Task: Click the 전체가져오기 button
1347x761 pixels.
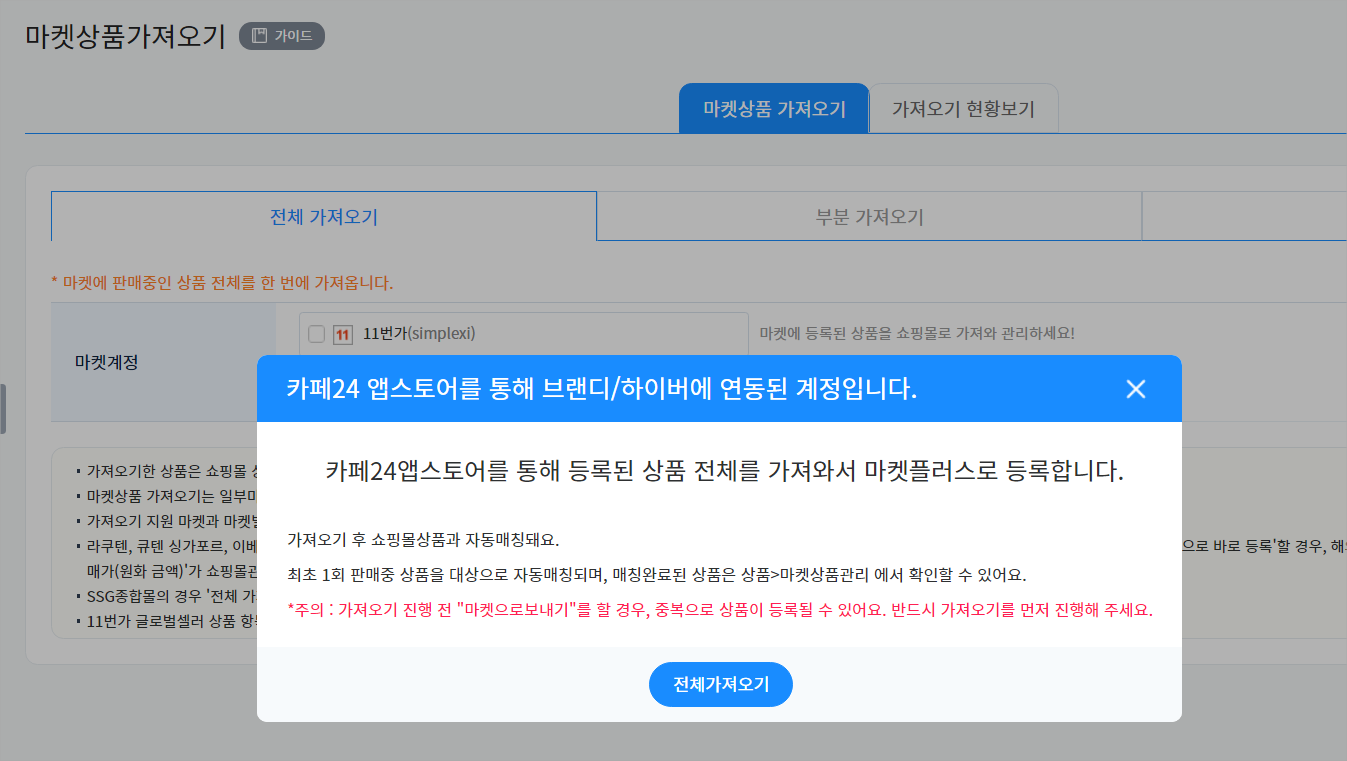Action: 720,684
